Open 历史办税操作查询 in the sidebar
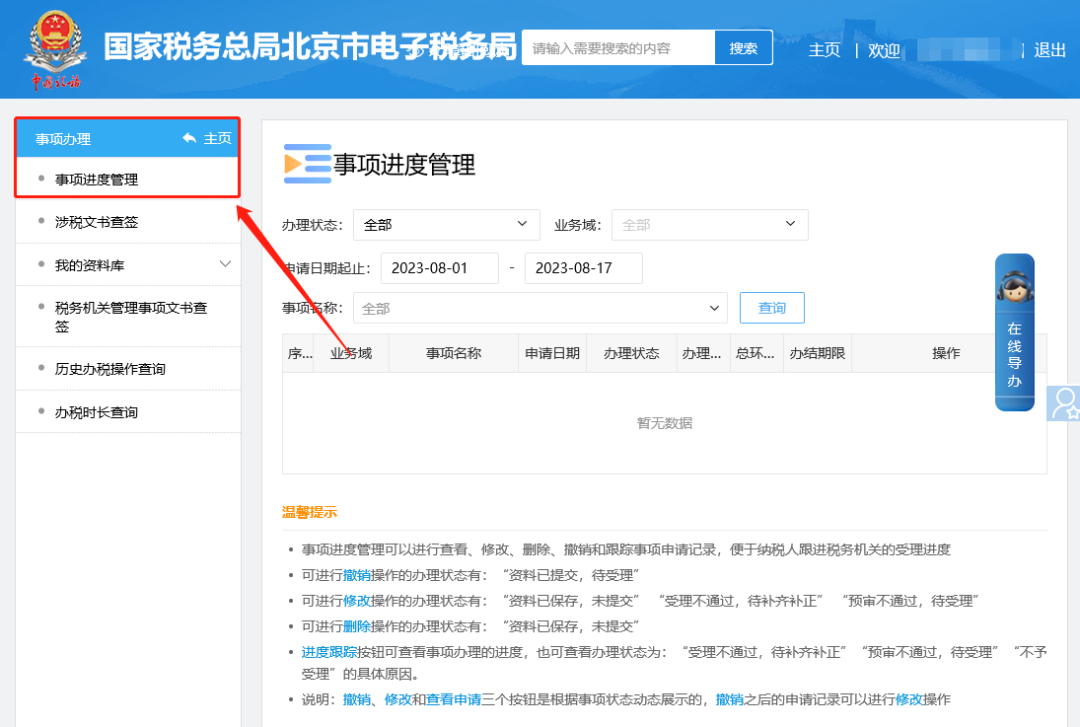The height and width of the screenshot is (727, 1080). click(x=110, y=369)
